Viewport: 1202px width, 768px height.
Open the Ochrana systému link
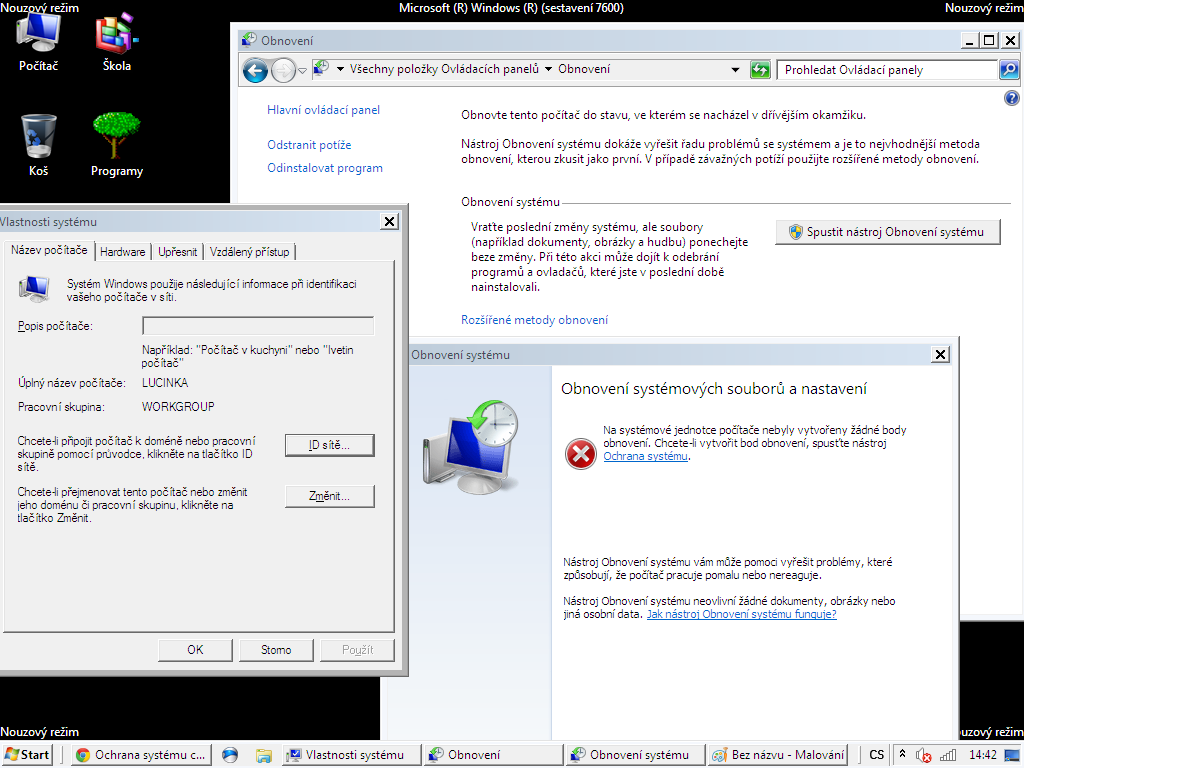(x=646, y=456)
